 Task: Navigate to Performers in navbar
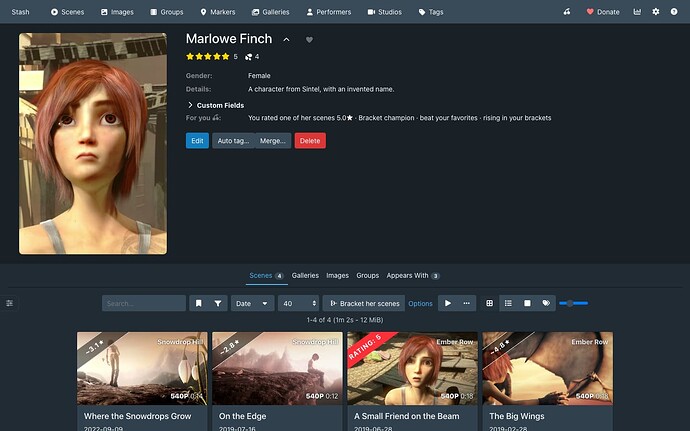click(x=329, y=12)
